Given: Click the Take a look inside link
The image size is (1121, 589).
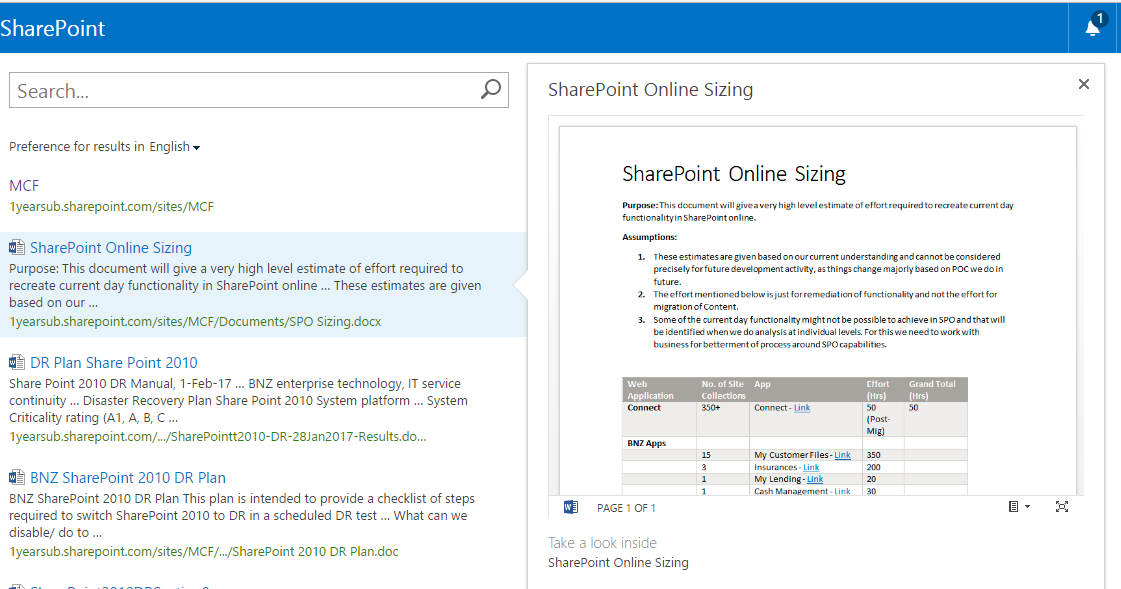Looking at the screenshot, I should tap(601, 542).
